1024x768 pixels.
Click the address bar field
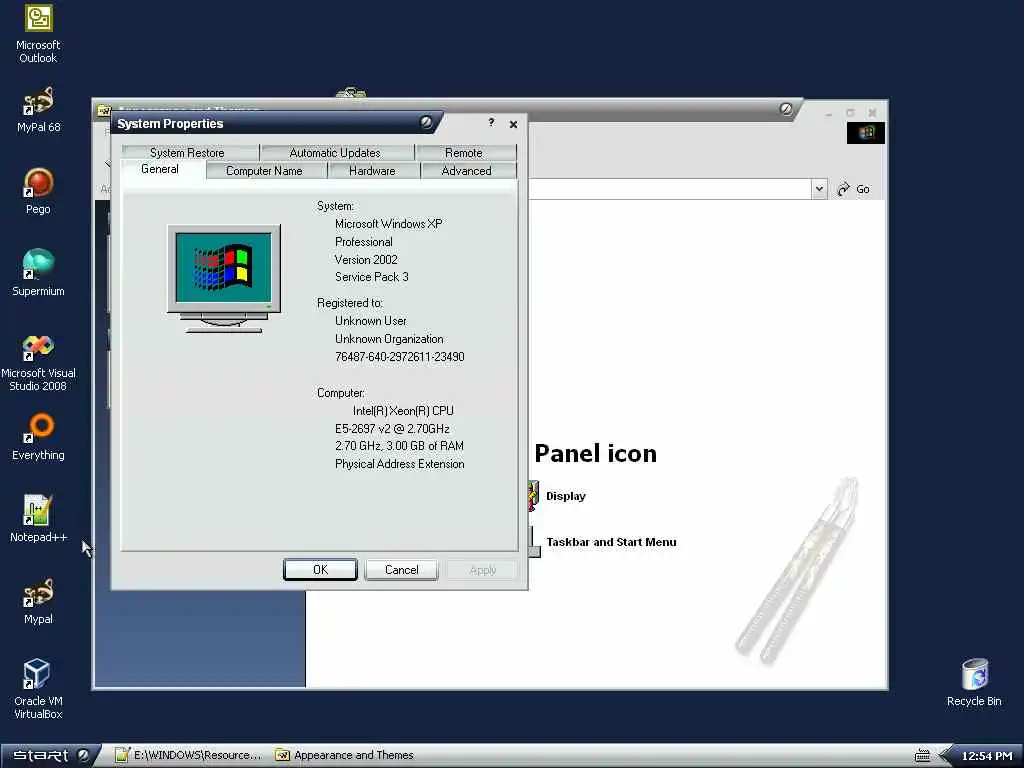[x=669, y=189]
